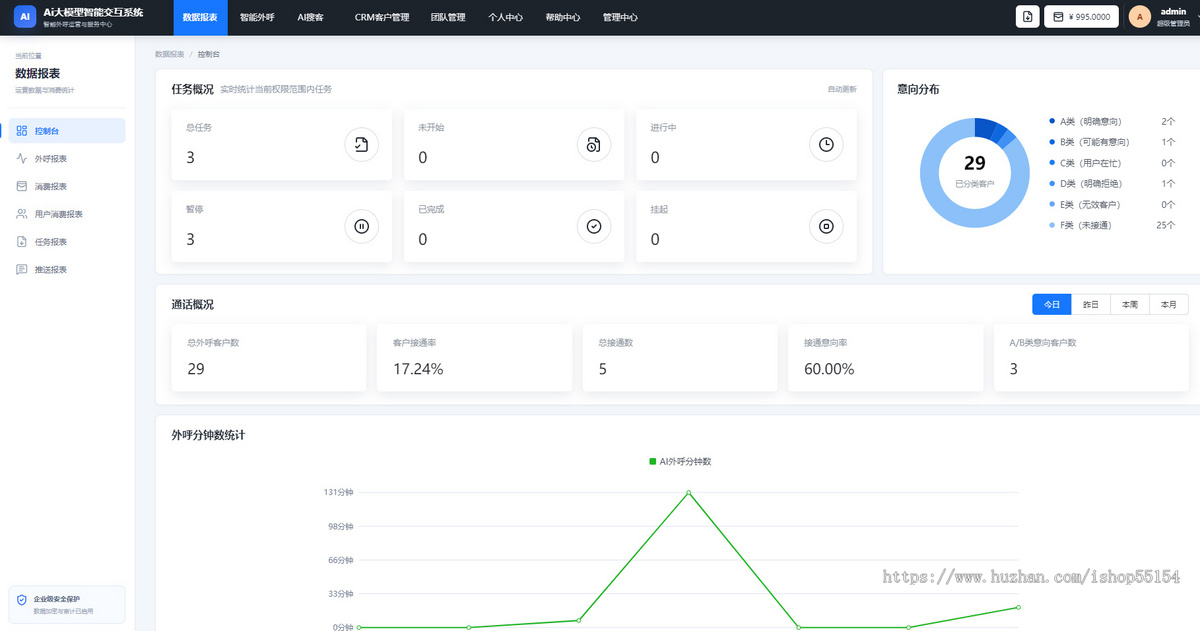Image resolution: width=1200 pixels, height=631 pixels.
Task: Click the shield icon beside 企业级安全保护
Action: coord(22,600)
